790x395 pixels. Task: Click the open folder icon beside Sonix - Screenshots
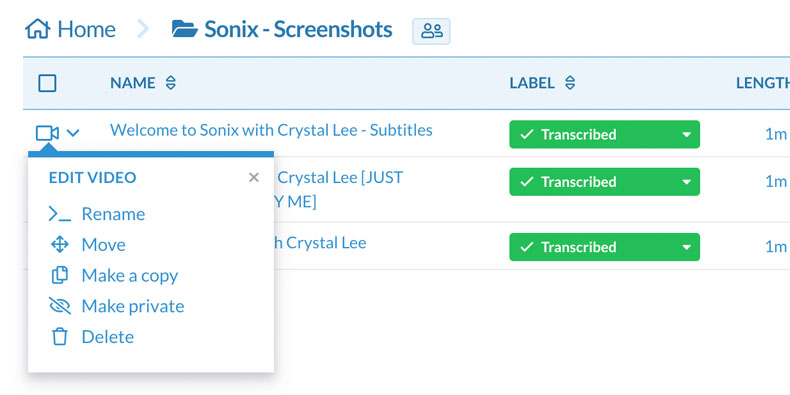[x=184, y=29]
